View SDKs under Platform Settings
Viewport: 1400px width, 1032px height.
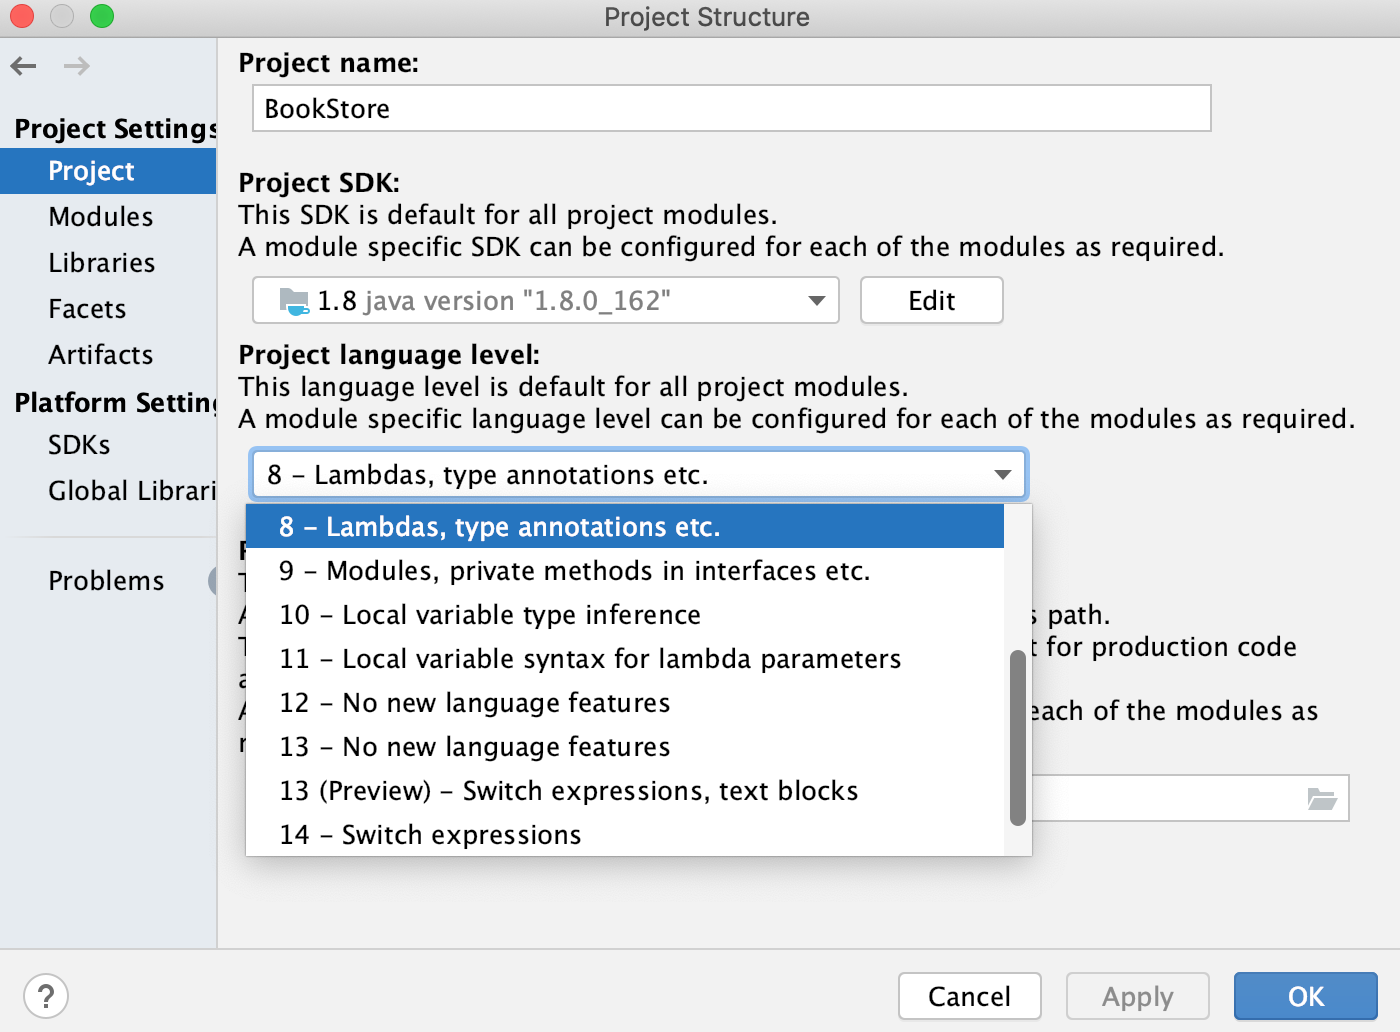tap(79, 445)
